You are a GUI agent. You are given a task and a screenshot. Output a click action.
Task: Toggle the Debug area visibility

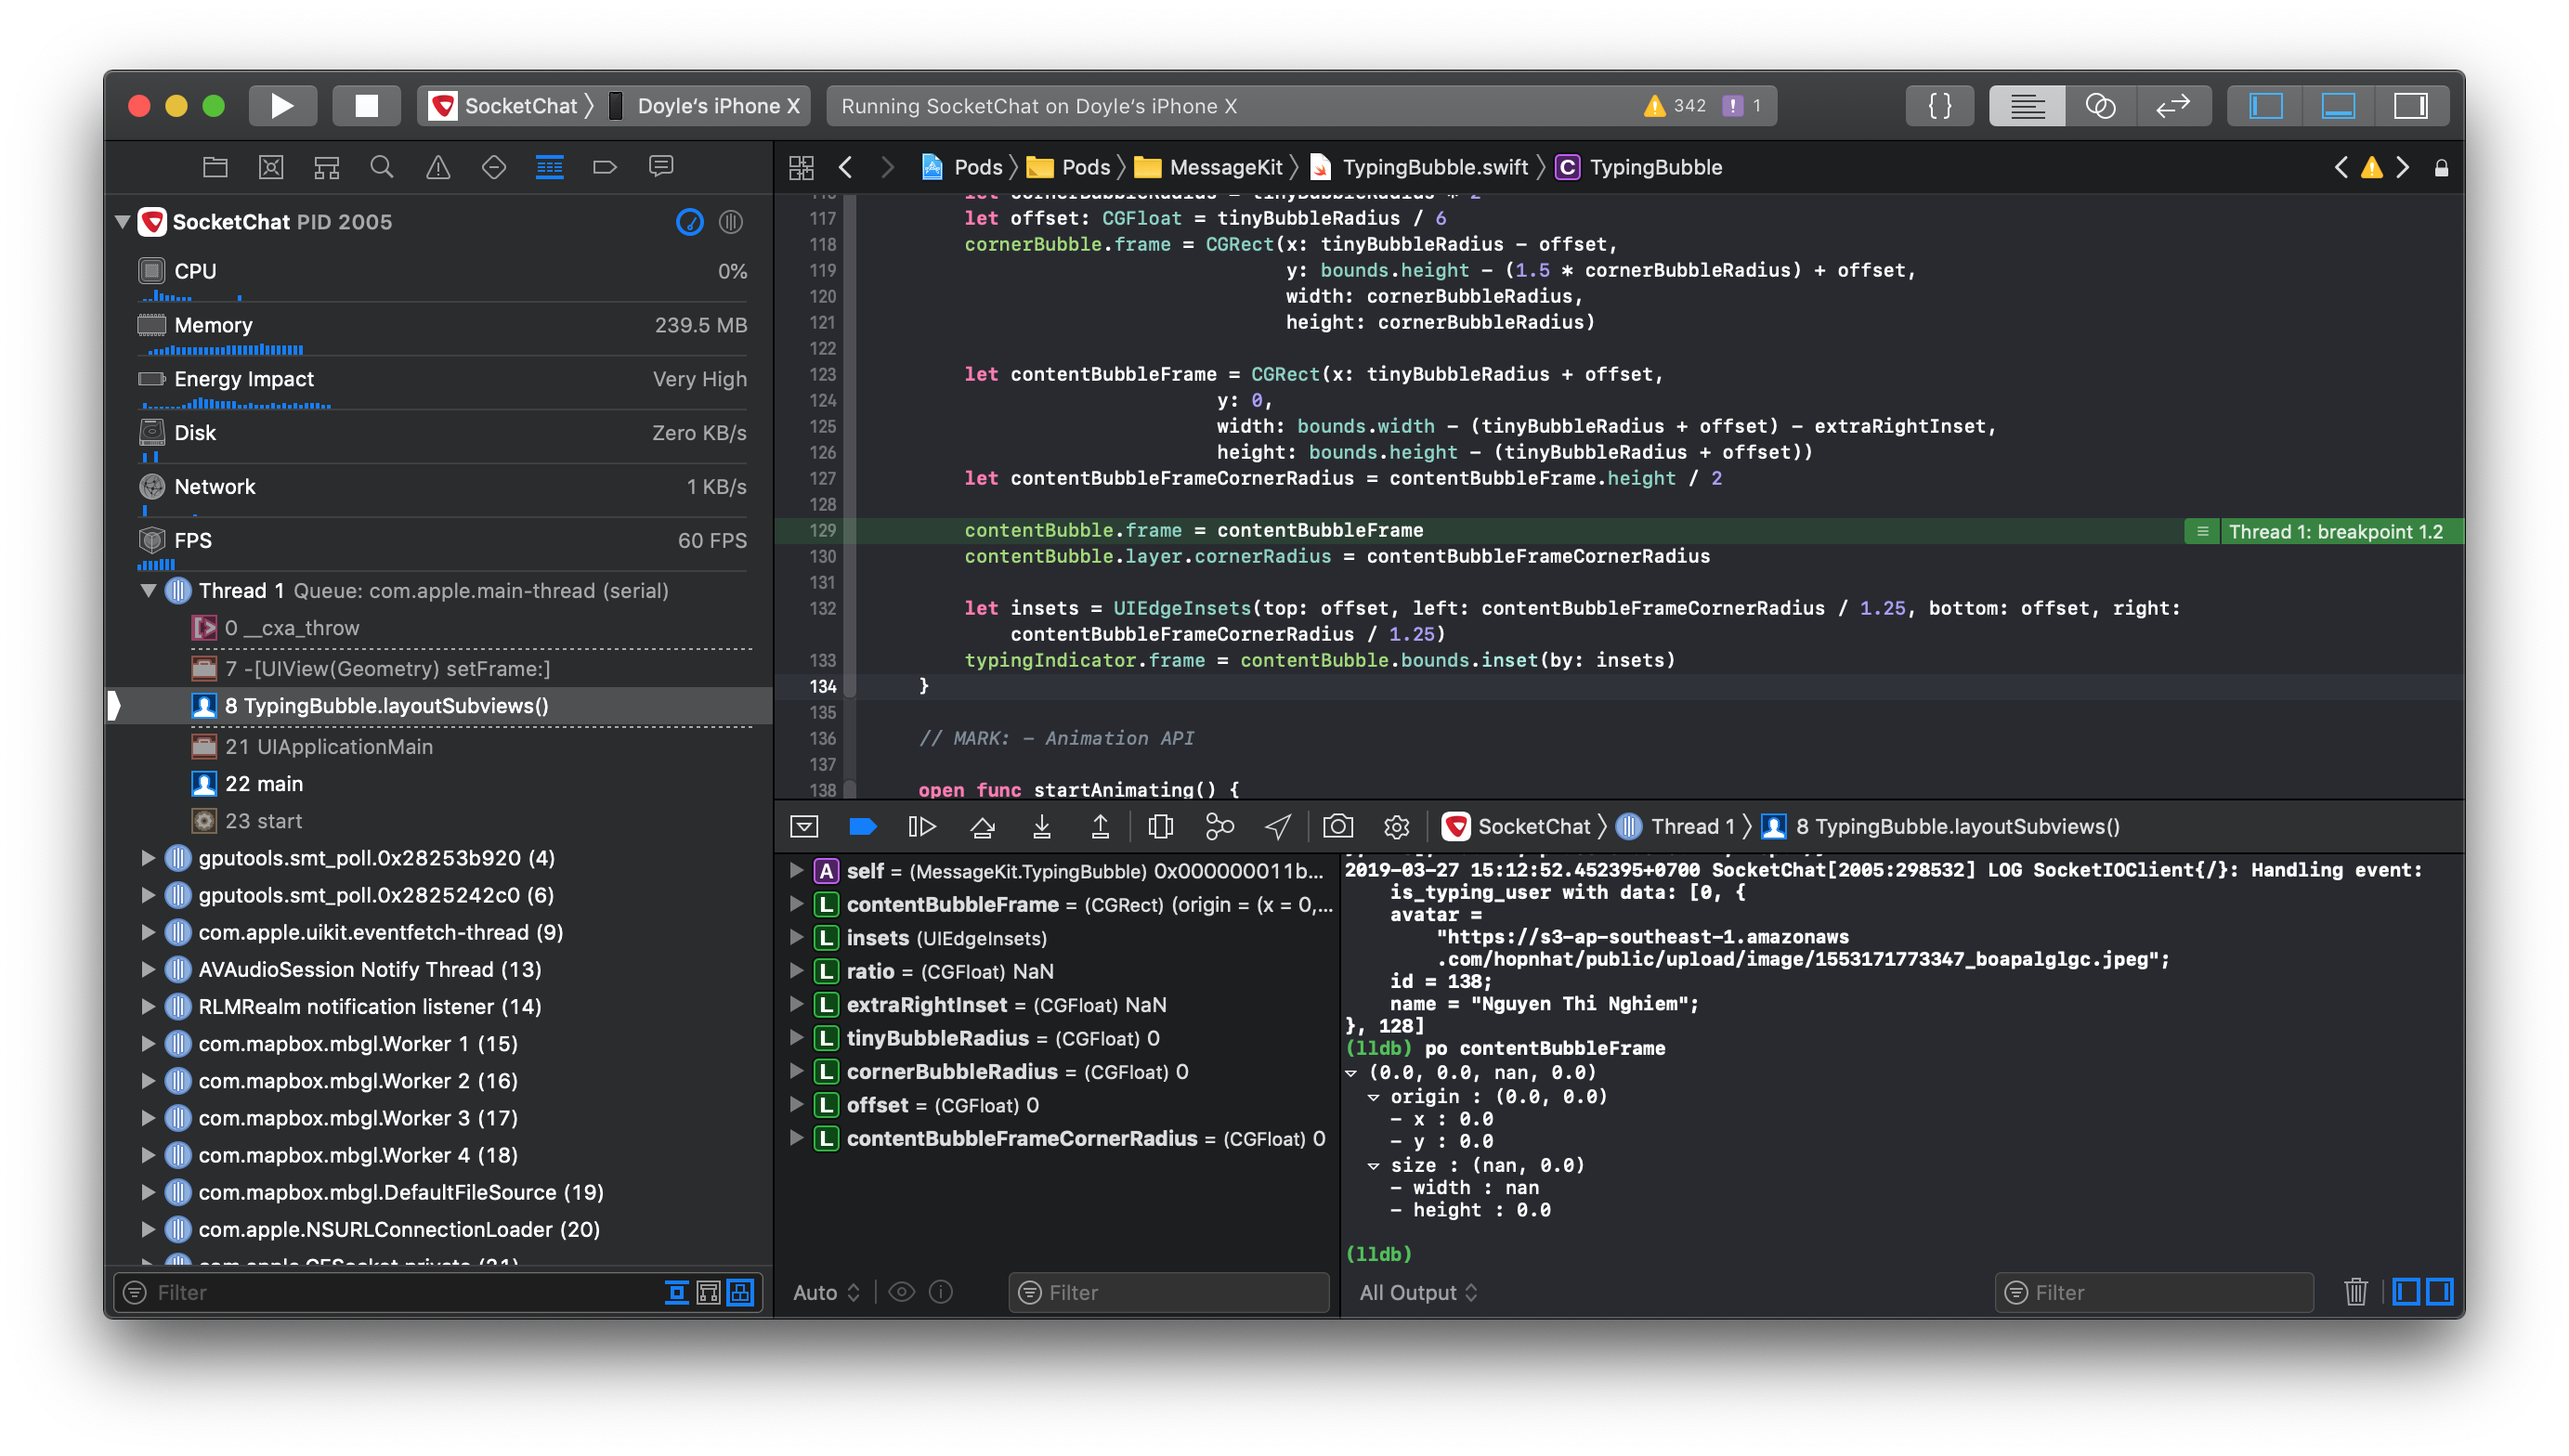coord(2338,106)
